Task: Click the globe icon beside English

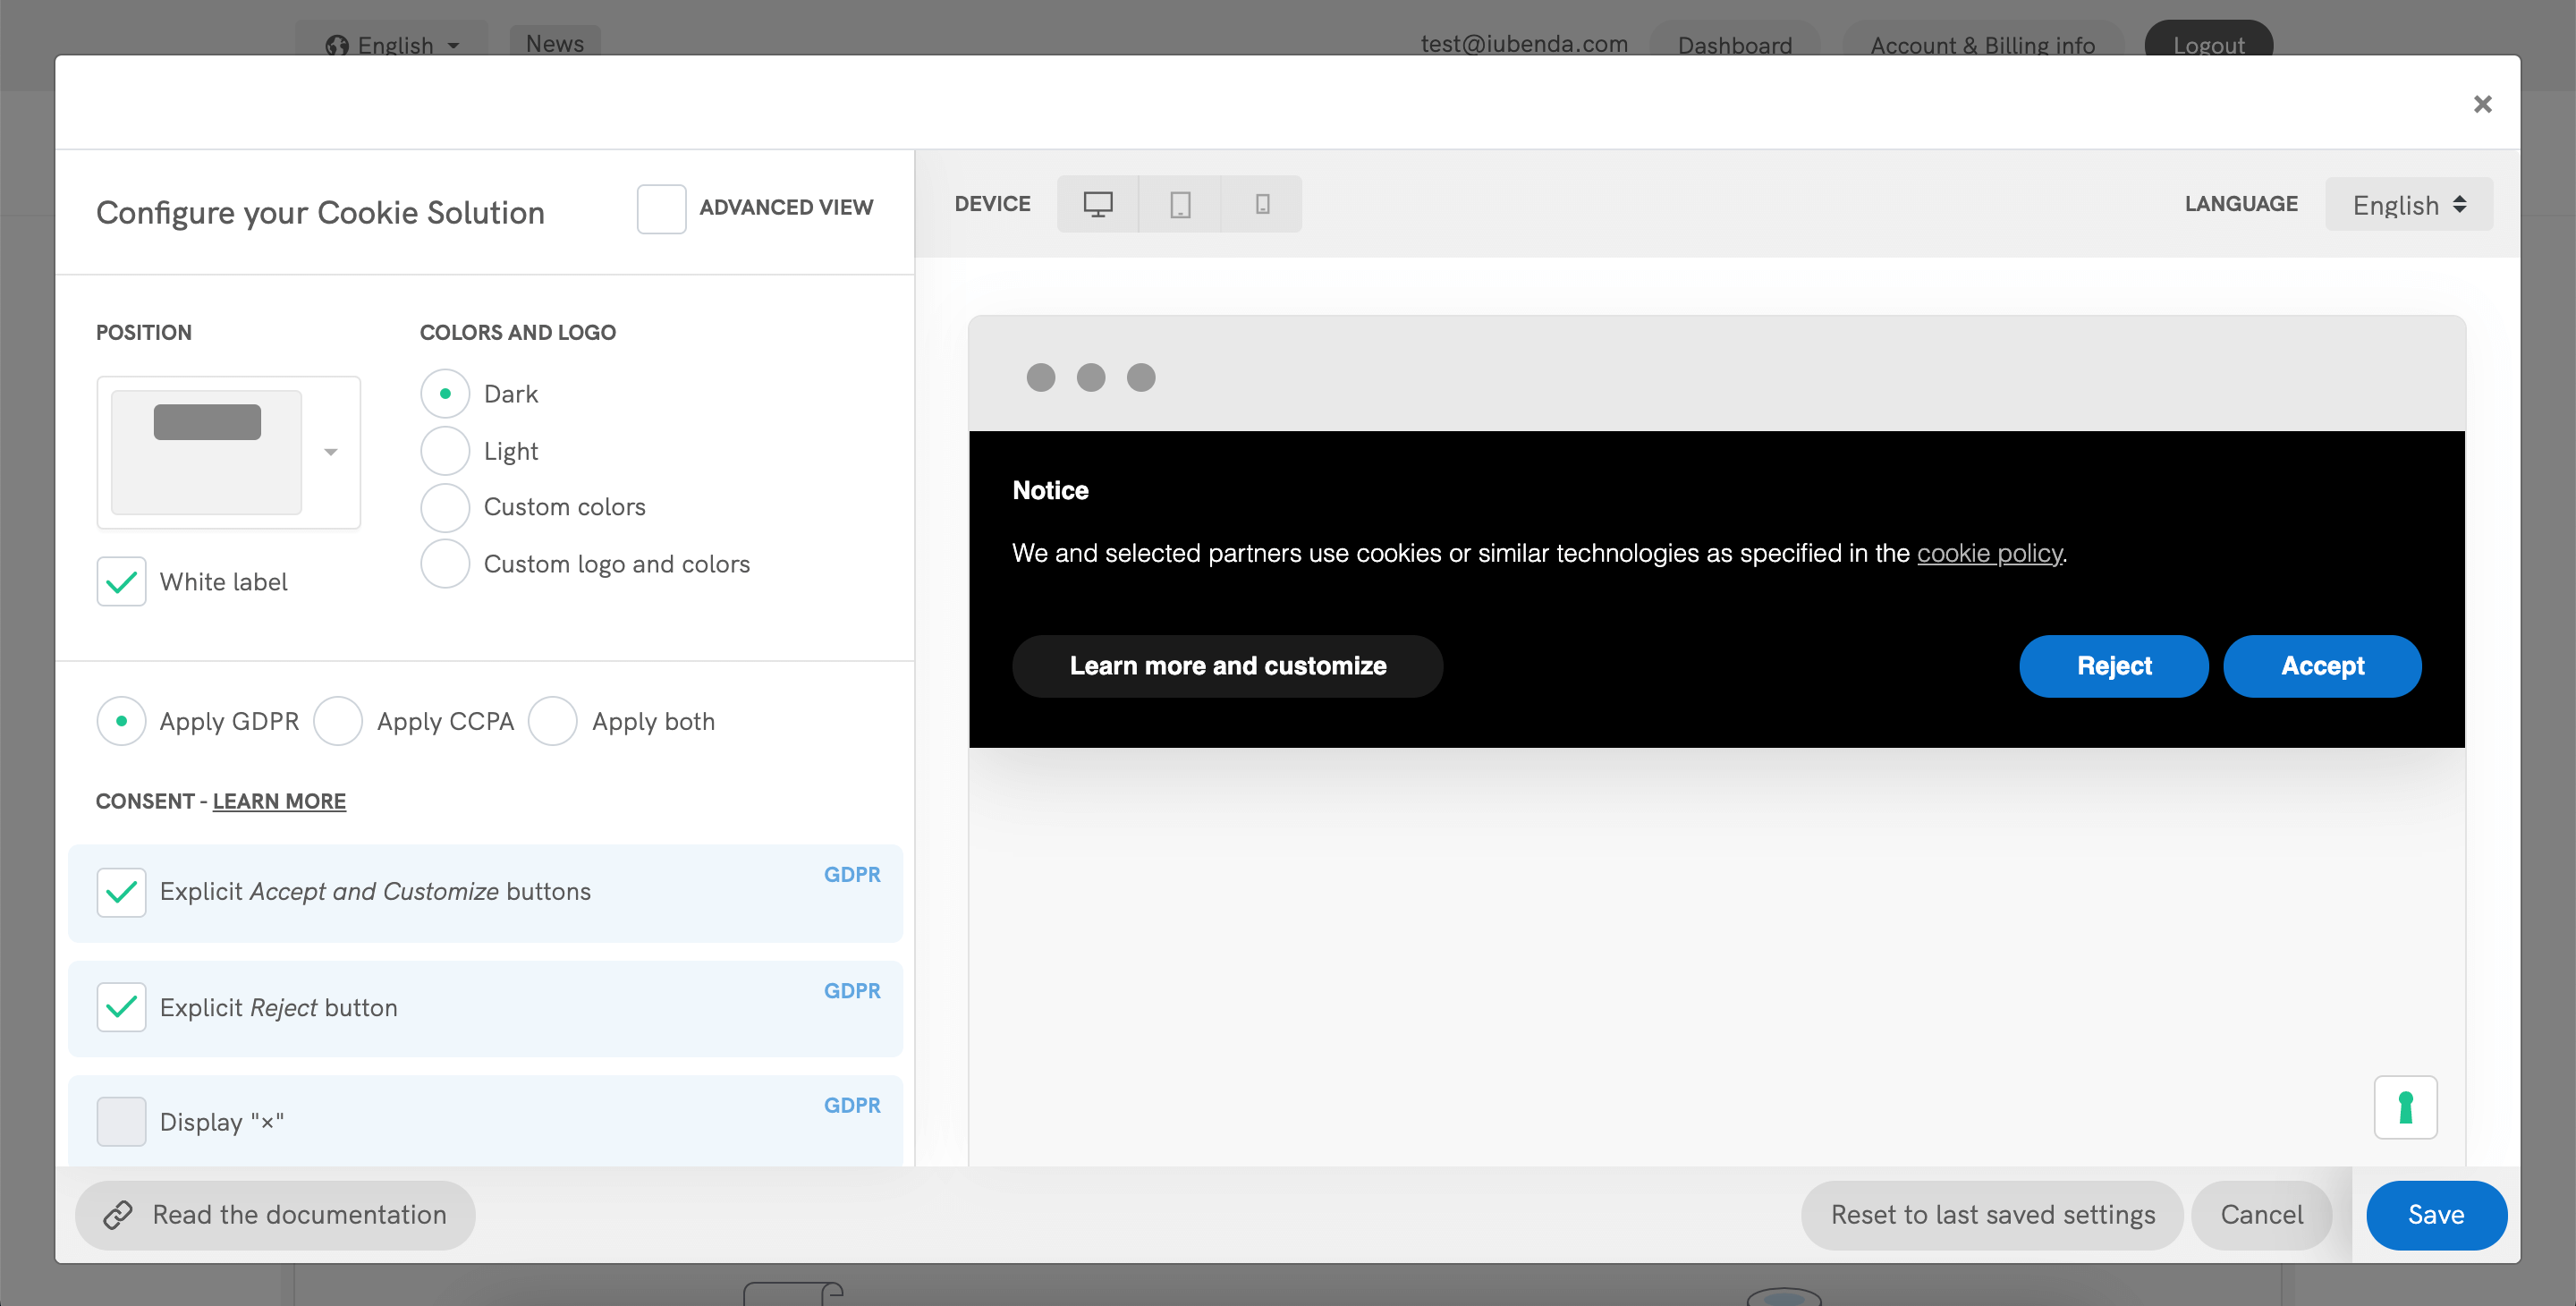Action: point(337,45)
